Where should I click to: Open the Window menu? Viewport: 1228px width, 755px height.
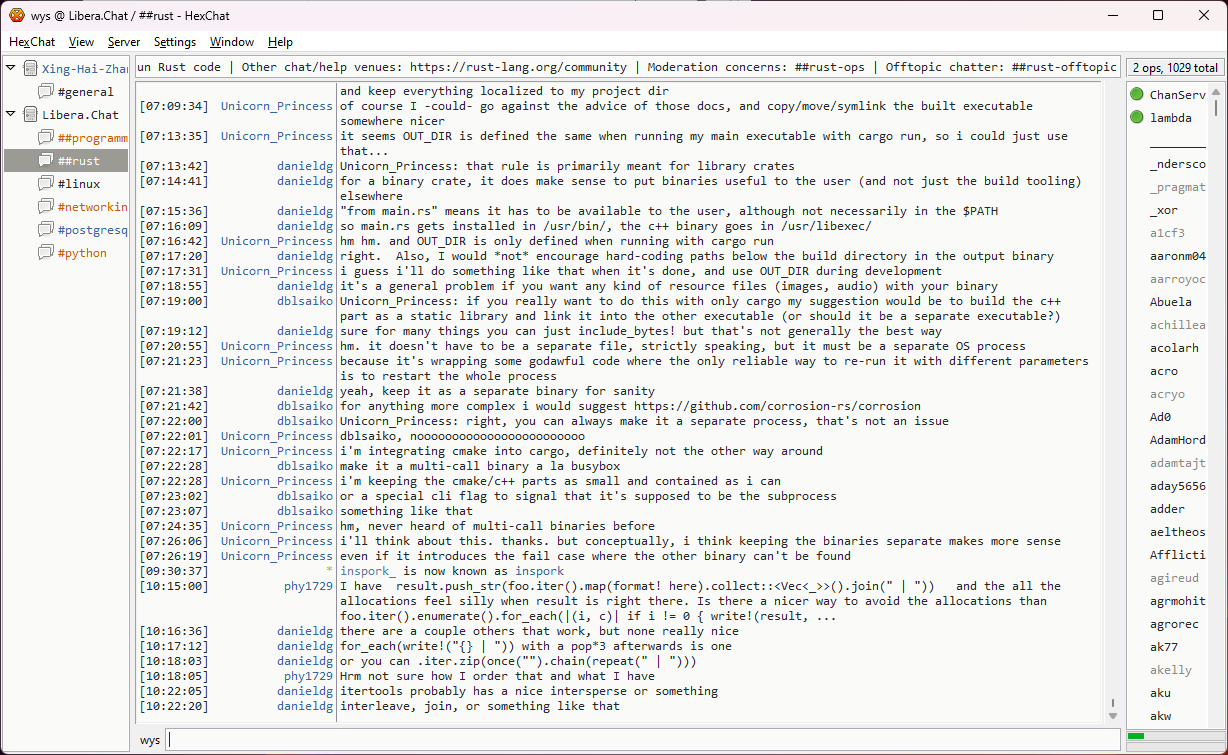(x=232, y=42)
